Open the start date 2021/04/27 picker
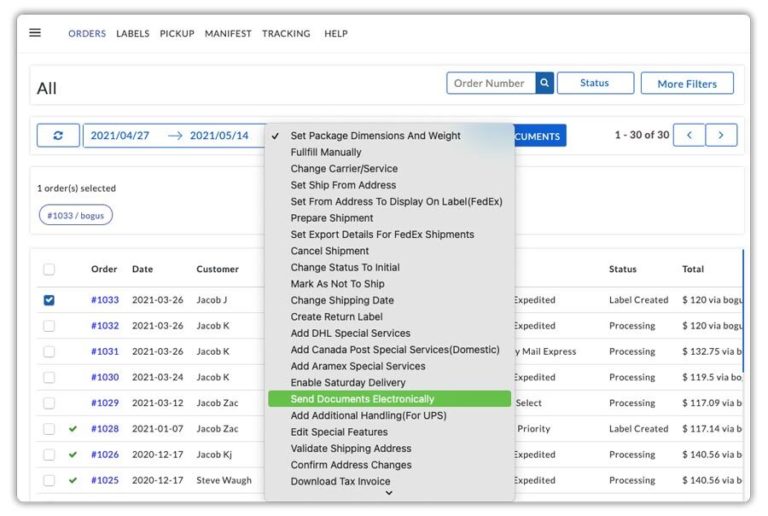Screen dimensions: 768x516 120,136
